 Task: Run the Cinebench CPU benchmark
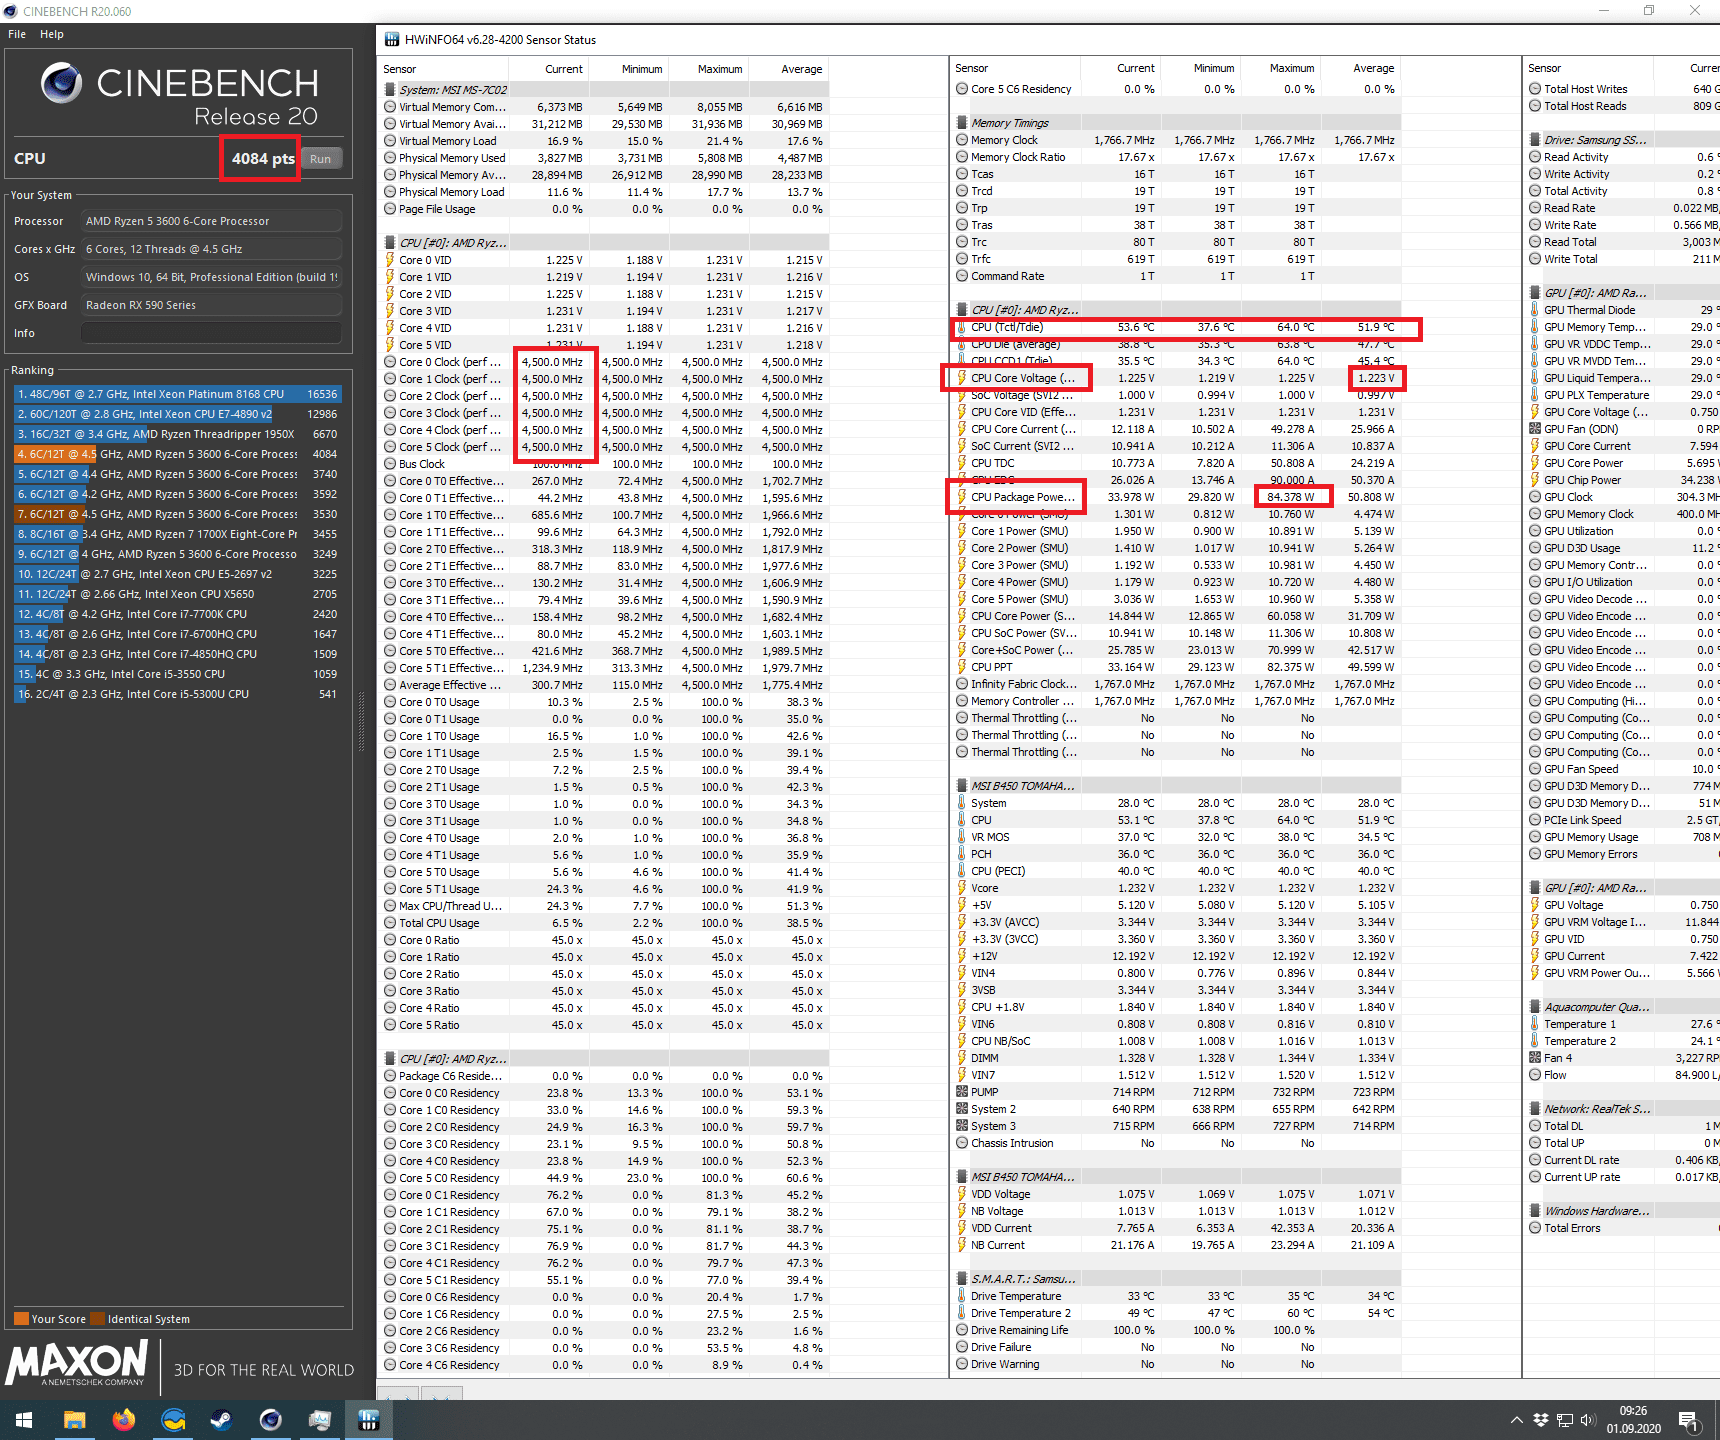320,159
